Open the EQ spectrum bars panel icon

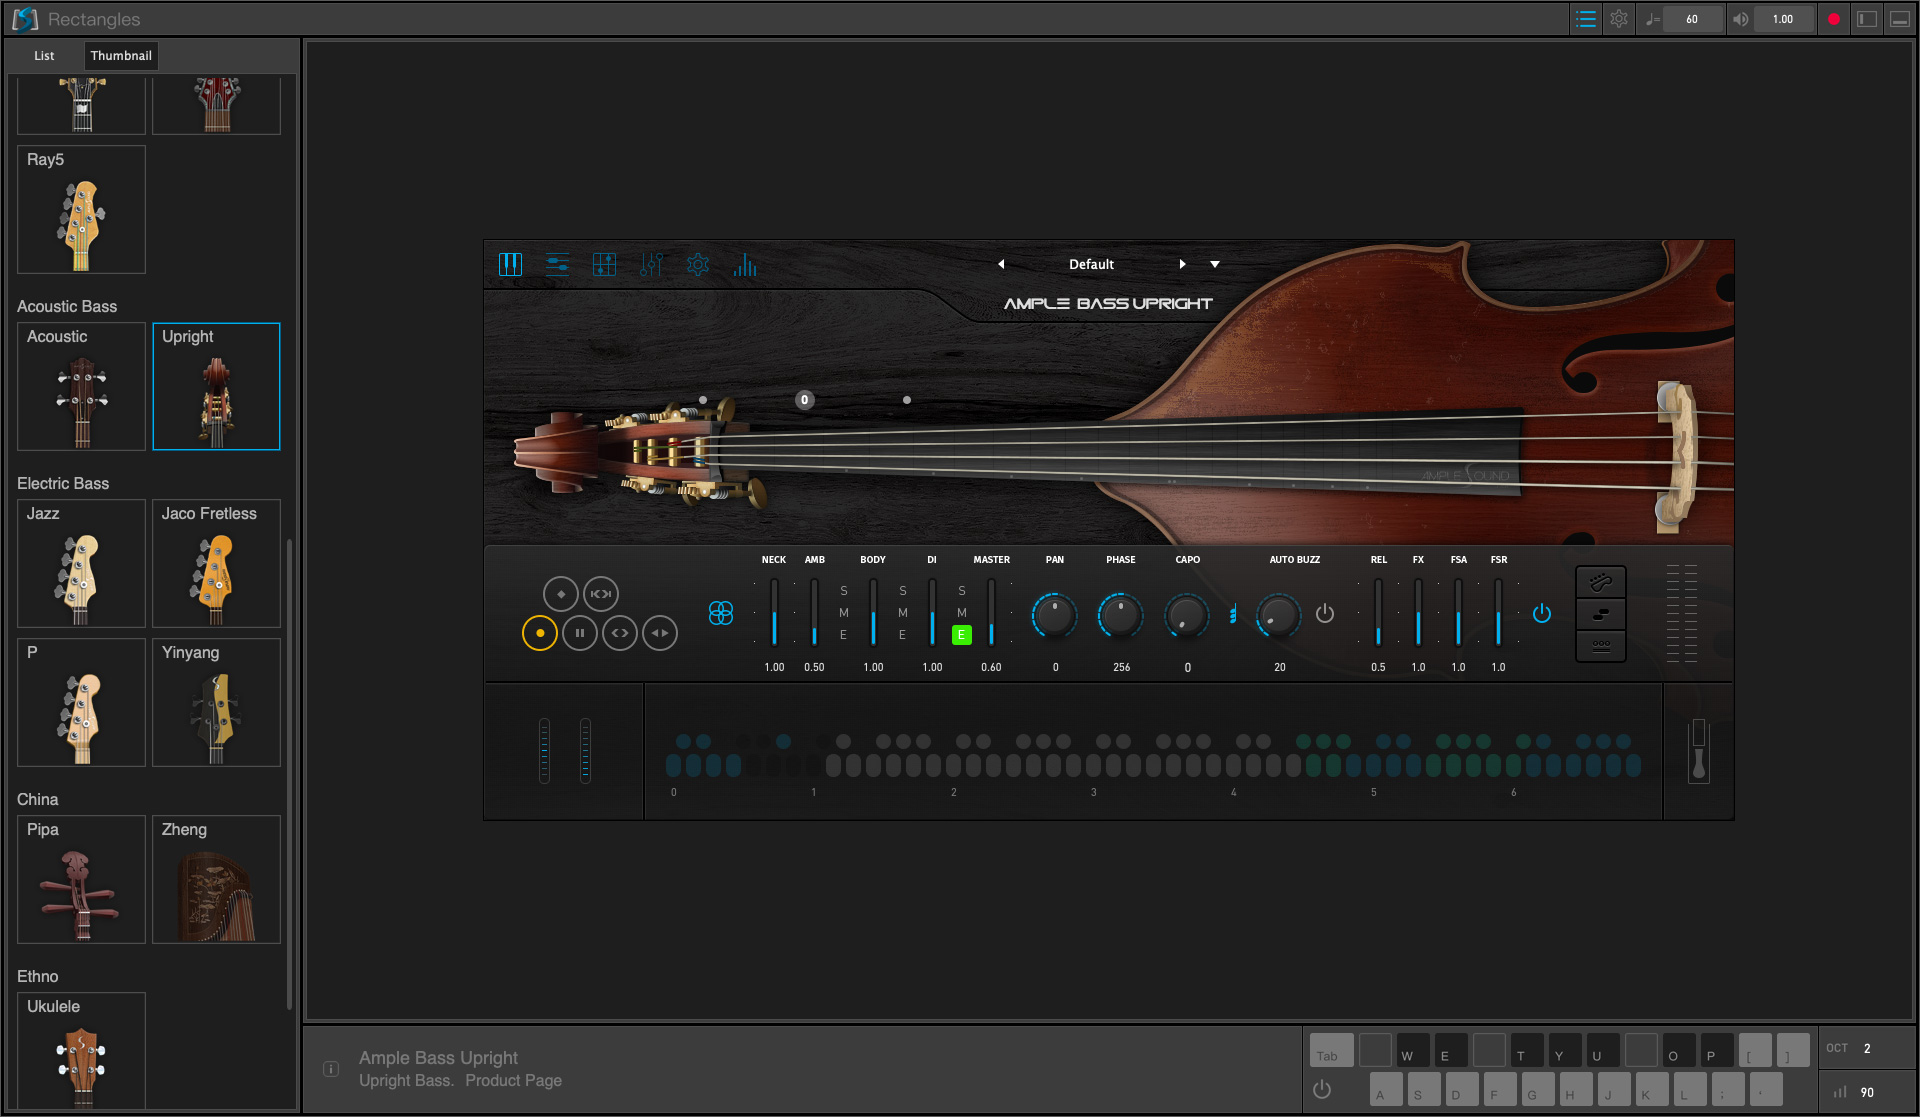(x=745, y=264)
